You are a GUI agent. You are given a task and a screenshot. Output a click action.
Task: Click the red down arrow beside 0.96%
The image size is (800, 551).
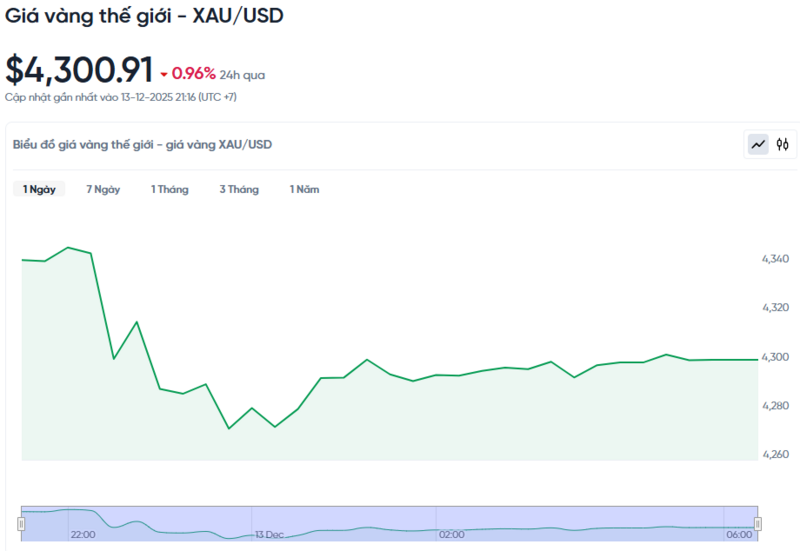[x=164, y=74]
